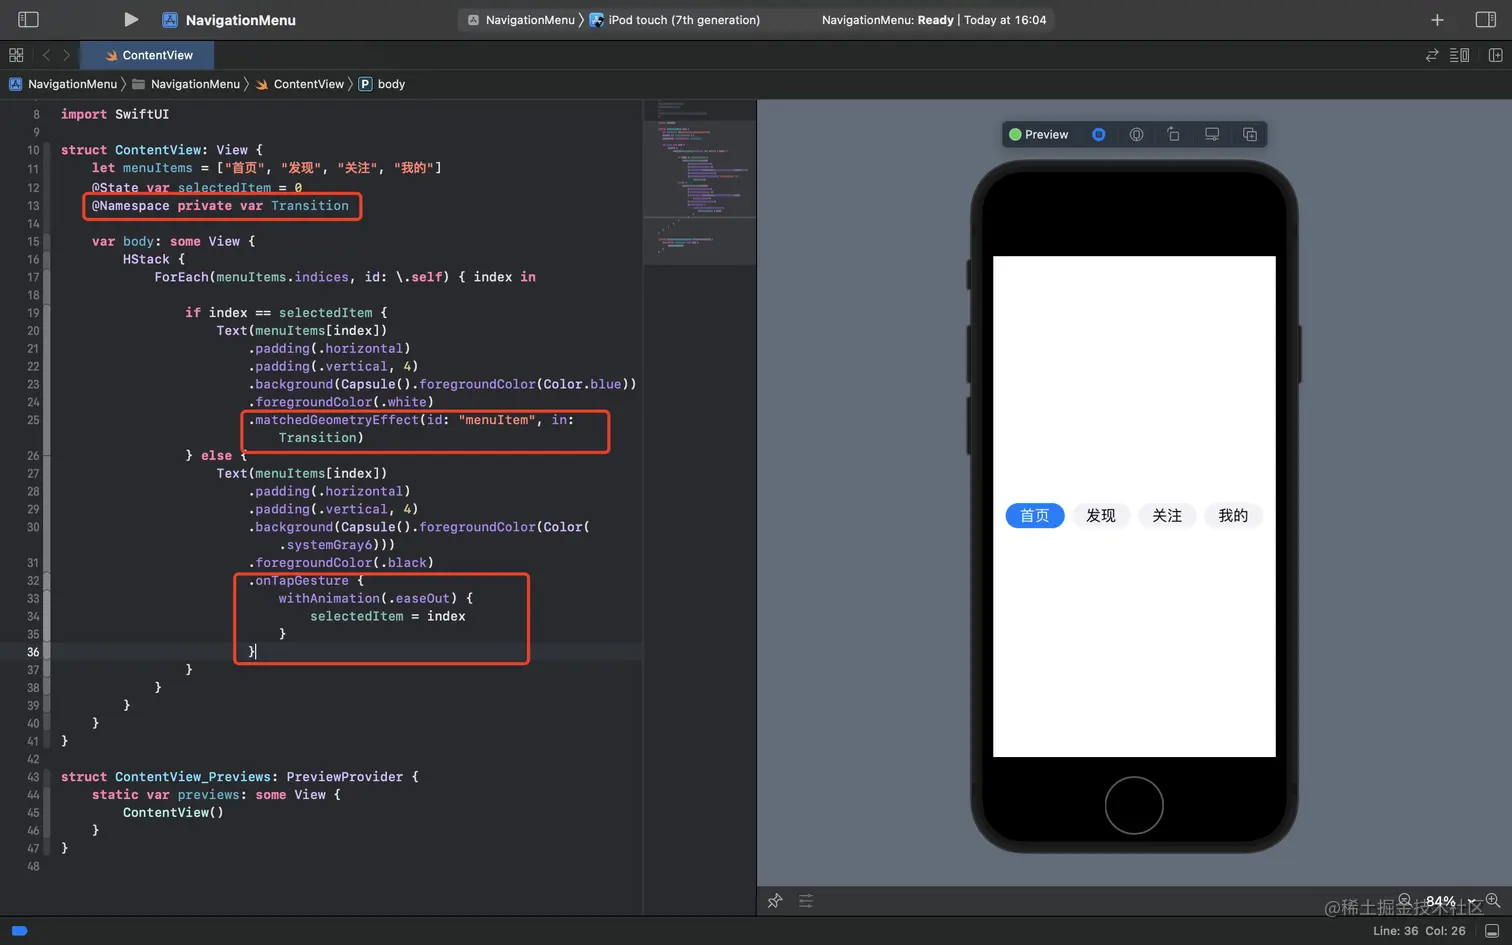Click the plus Library button
This screenshot has width=1512, height=945.
pos(1437,20)
